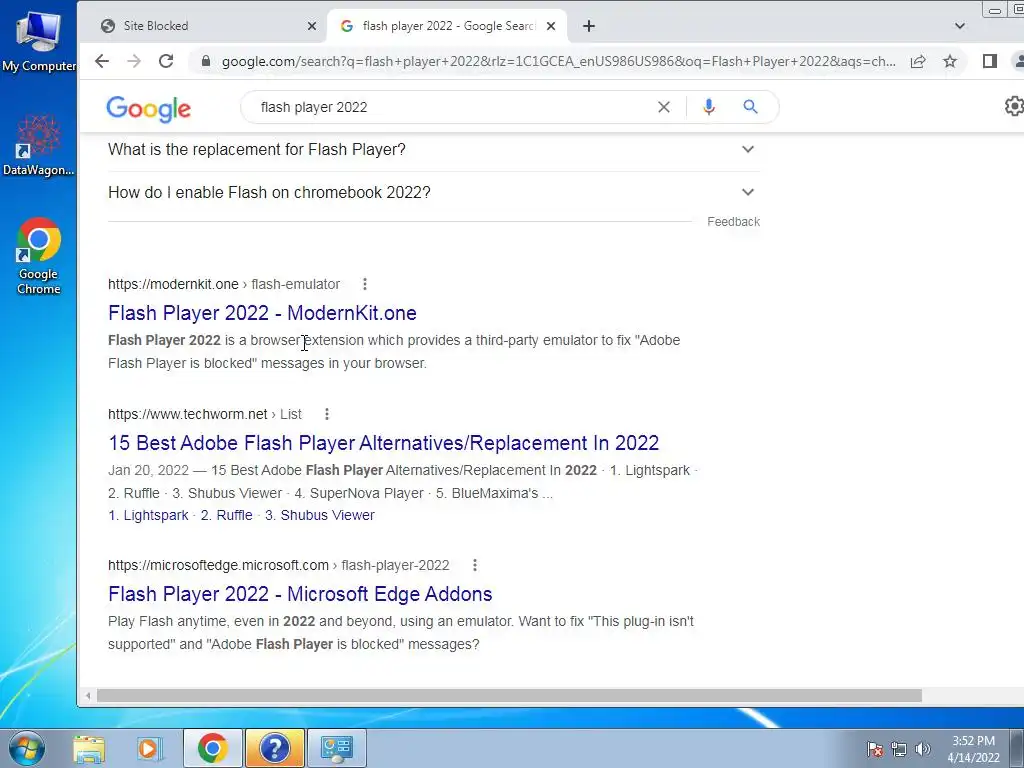Click the browser forward arrow
The image size is (1024, 768).
click(x=134, y=61)
